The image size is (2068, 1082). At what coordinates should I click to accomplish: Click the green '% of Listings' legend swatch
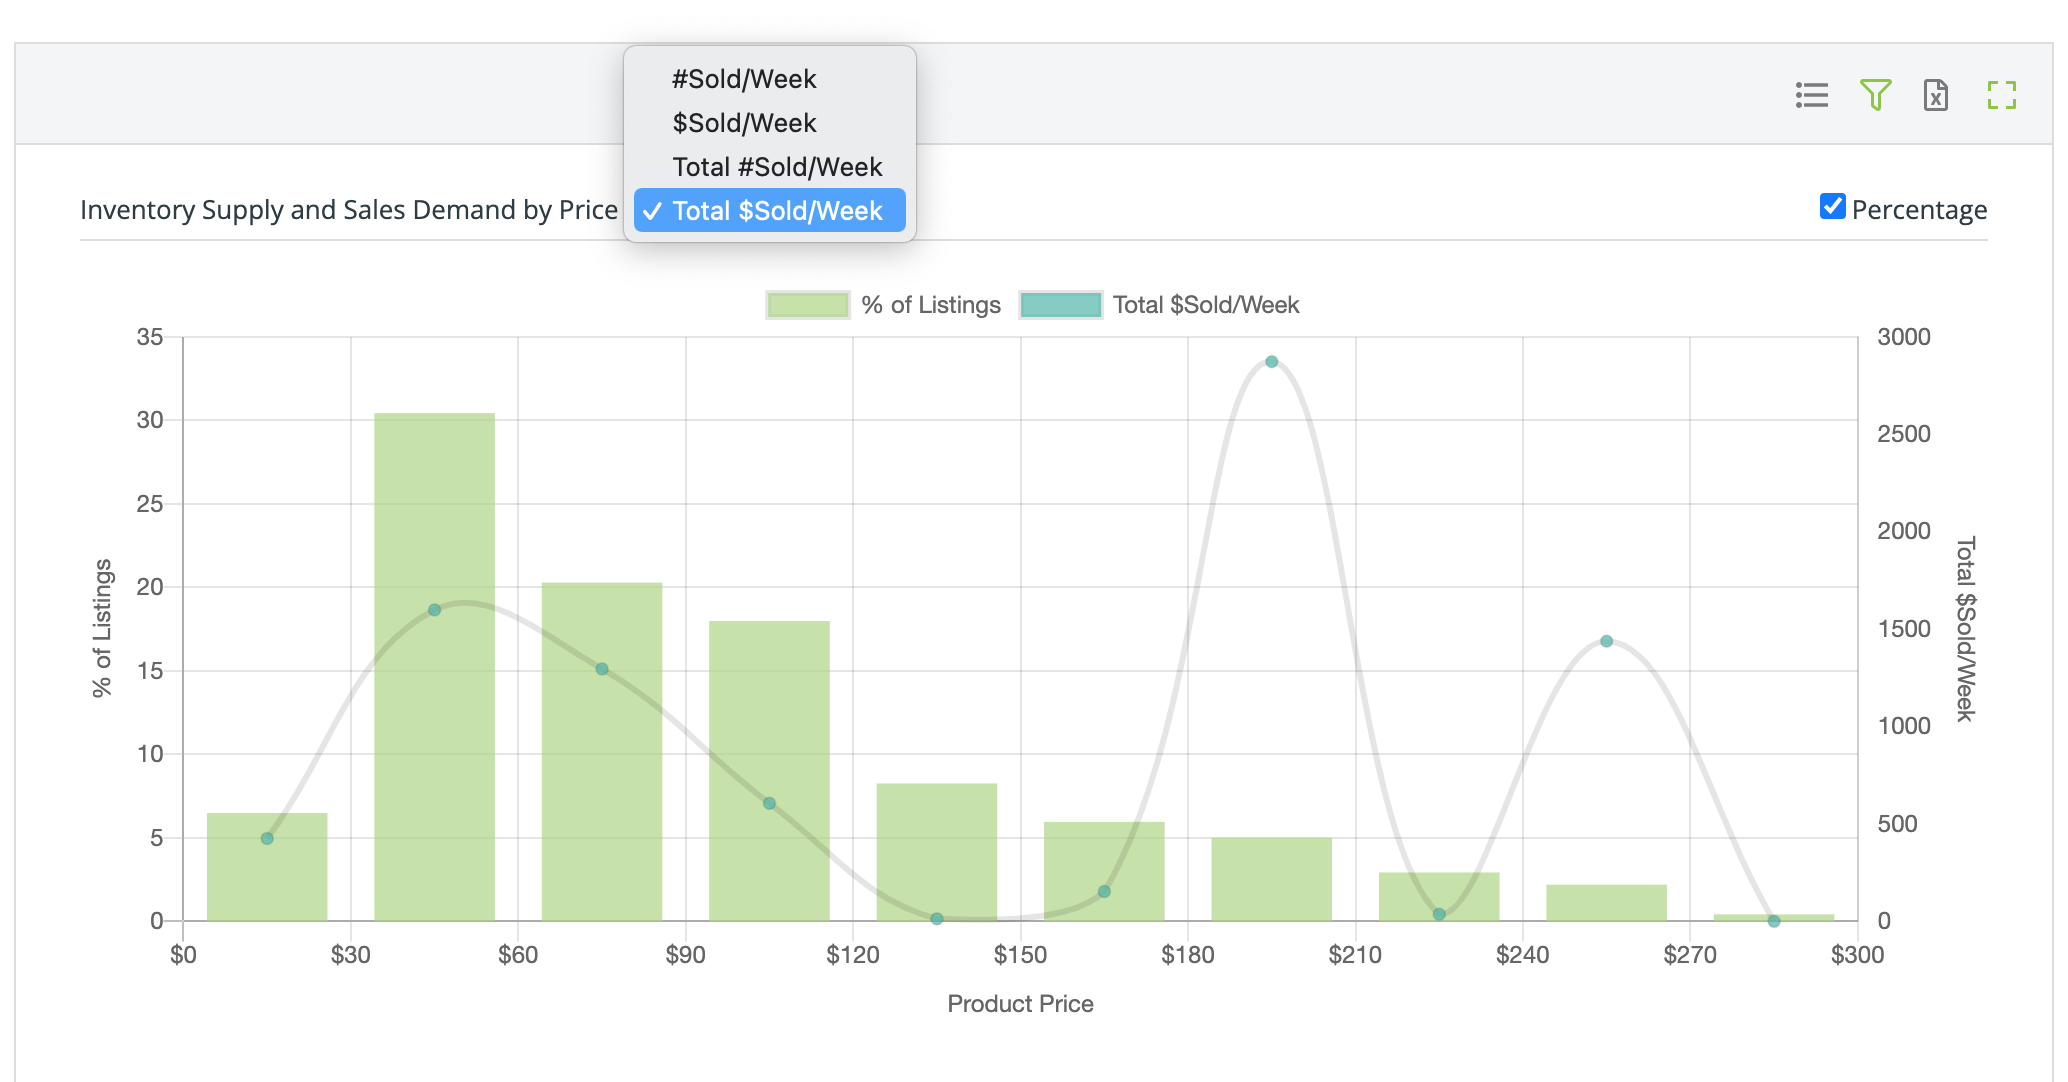806,304
